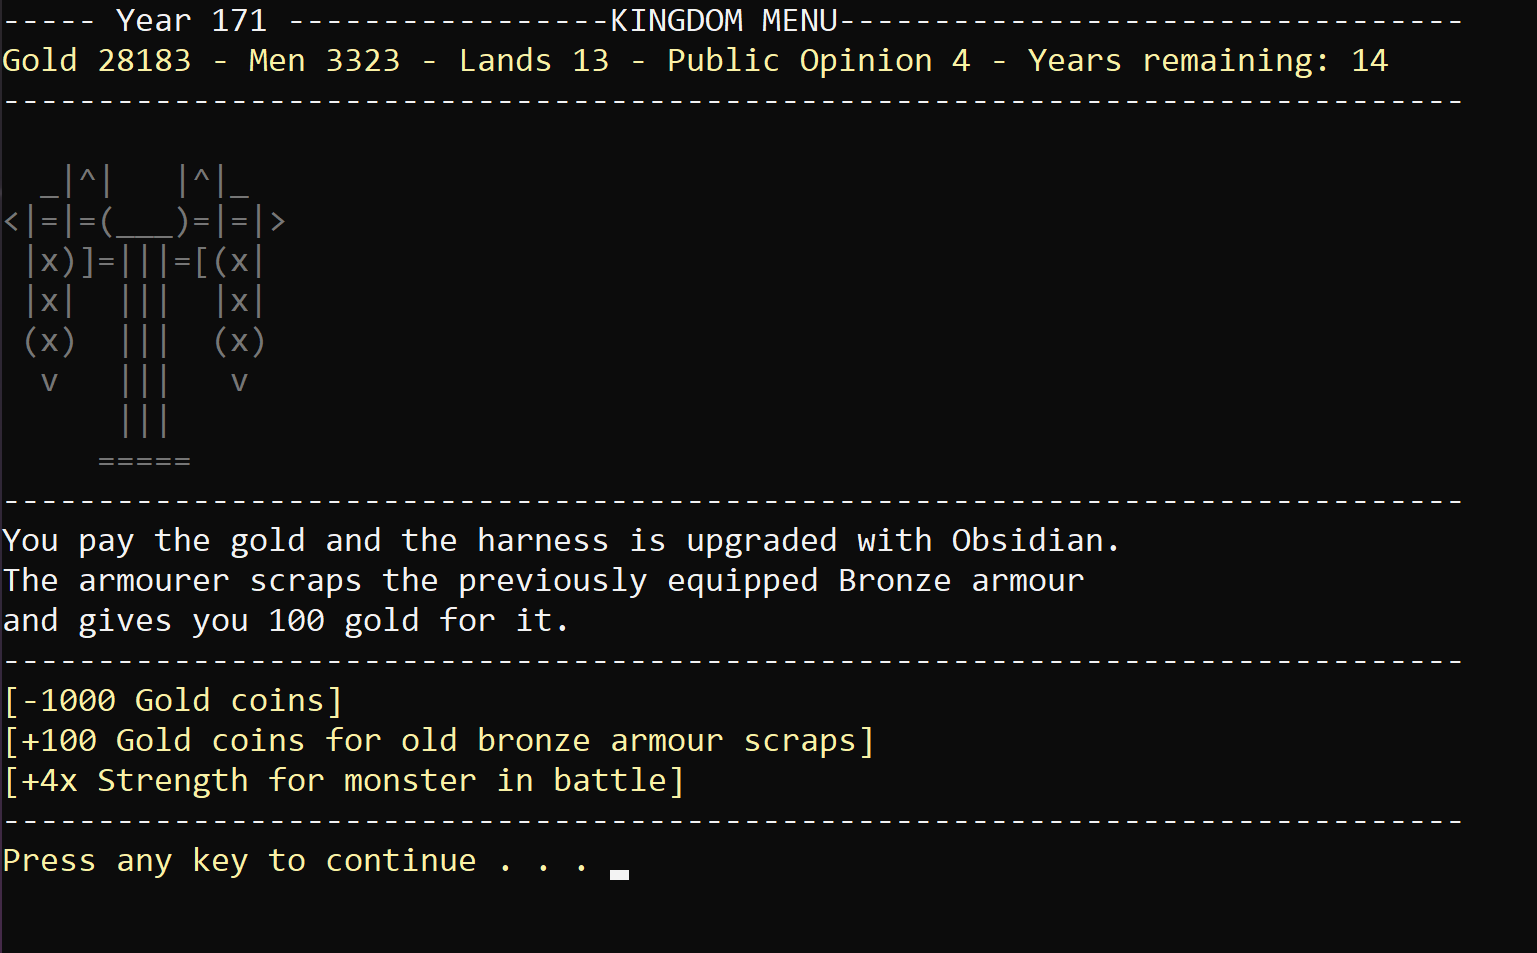1537x953 pixels.
Task: Click the Press any key to continue prompt
Action: (x=239, y=861)
